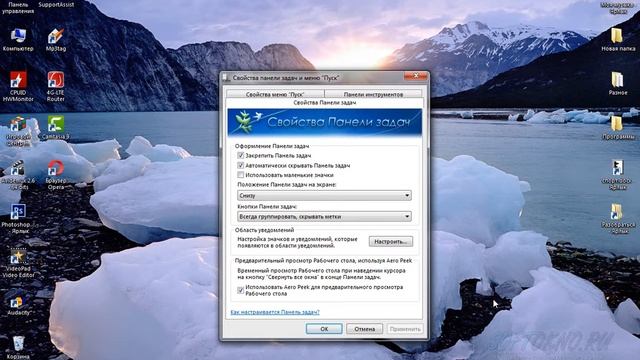This screenshot has width=640, height=360.
Task: Switch to the Свойства меню "Пуск" tab
Action: (x=275, y=94)
